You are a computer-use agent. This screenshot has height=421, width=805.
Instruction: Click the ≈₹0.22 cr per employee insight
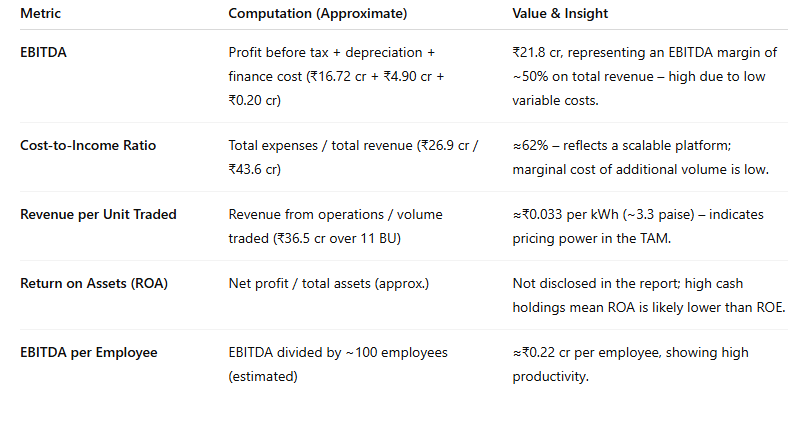(630, 363)
